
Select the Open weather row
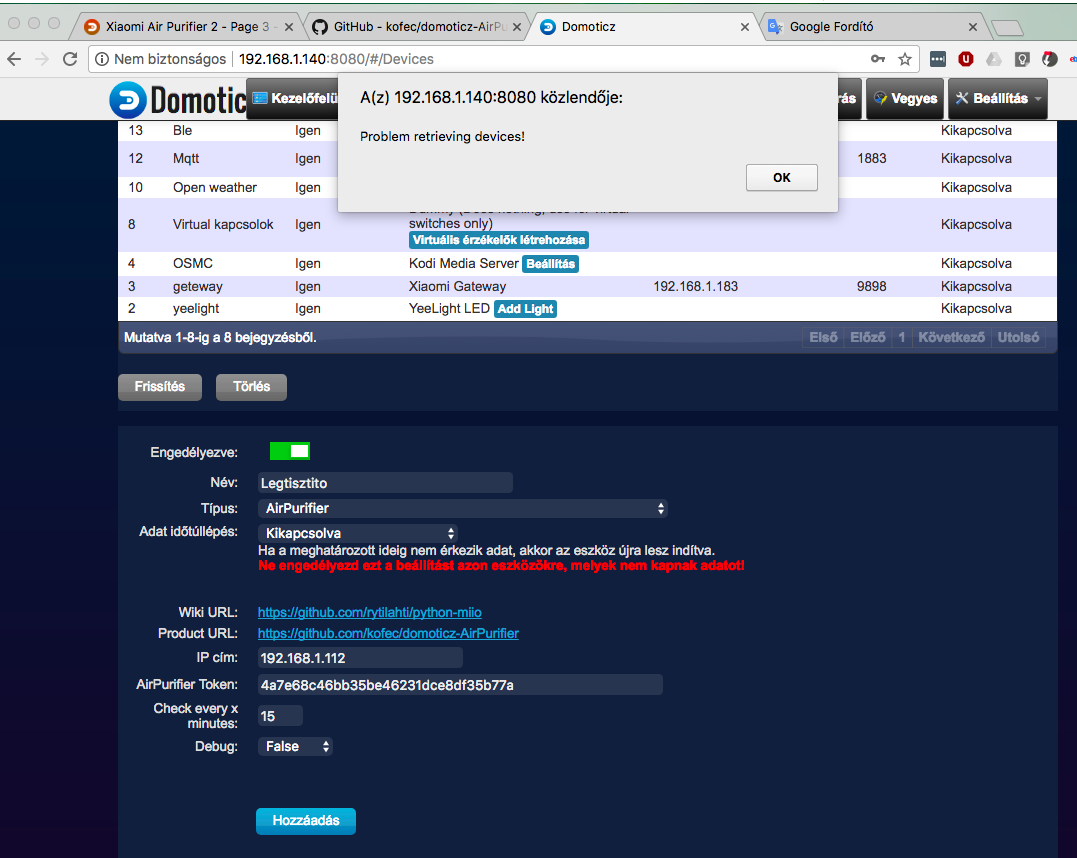click(x=587, y=188)
